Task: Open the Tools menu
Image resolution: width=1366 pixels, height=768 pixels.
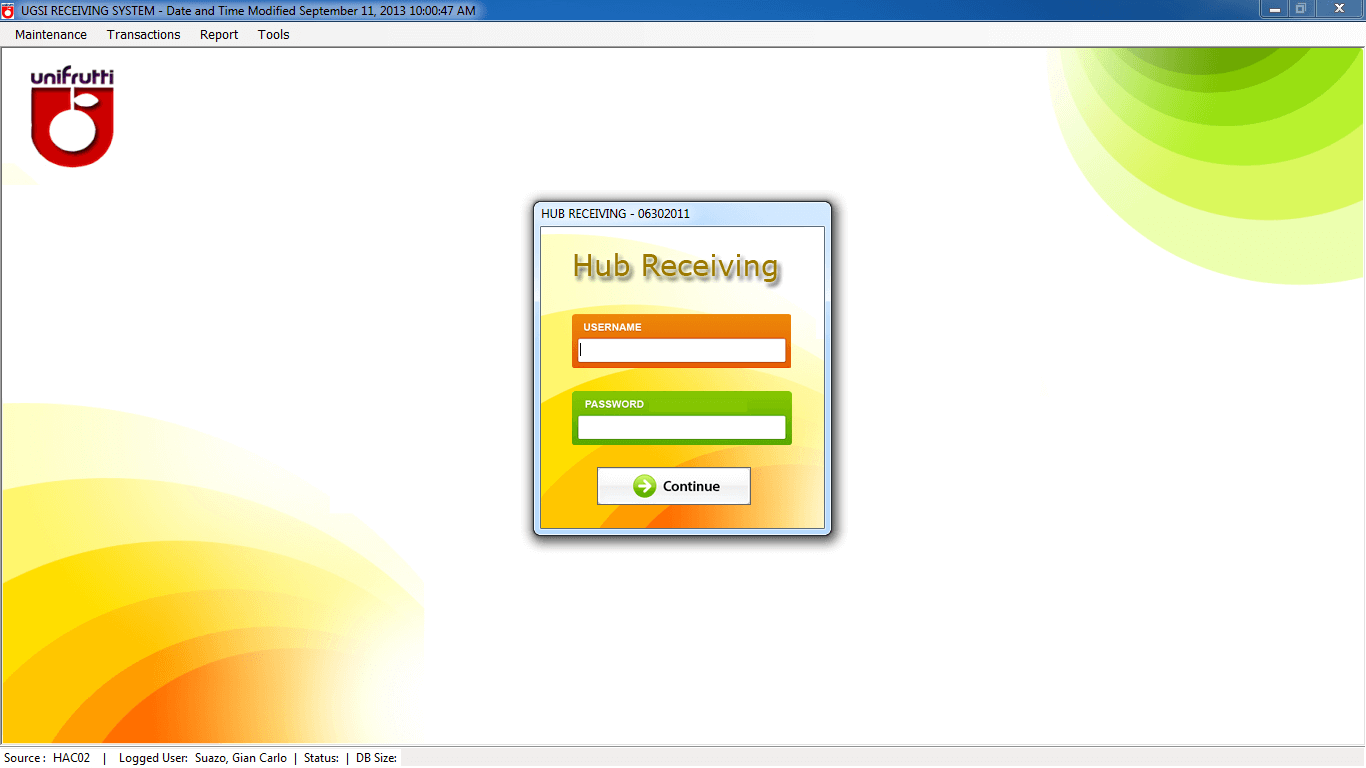Action: pyautogui.click(x=273, y=34)
